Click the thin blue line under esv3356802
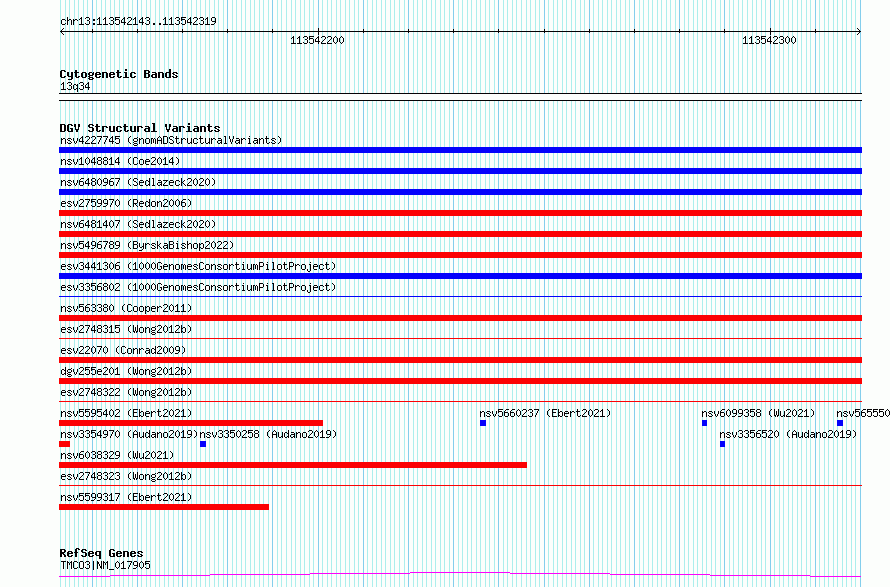Viewport: 890px width, 587px height. 460,296
